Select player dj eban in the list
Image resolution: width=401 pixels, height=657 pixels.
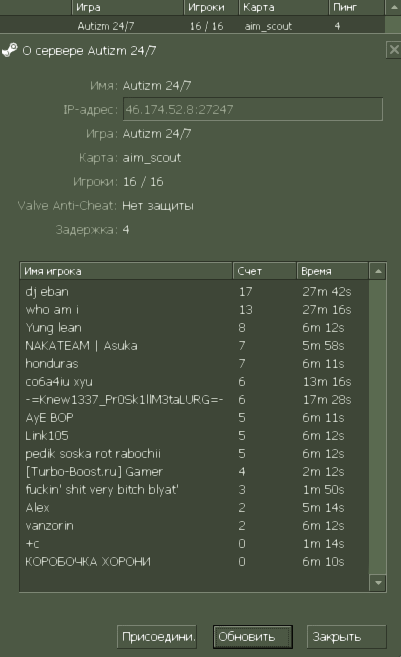(194, 292)
